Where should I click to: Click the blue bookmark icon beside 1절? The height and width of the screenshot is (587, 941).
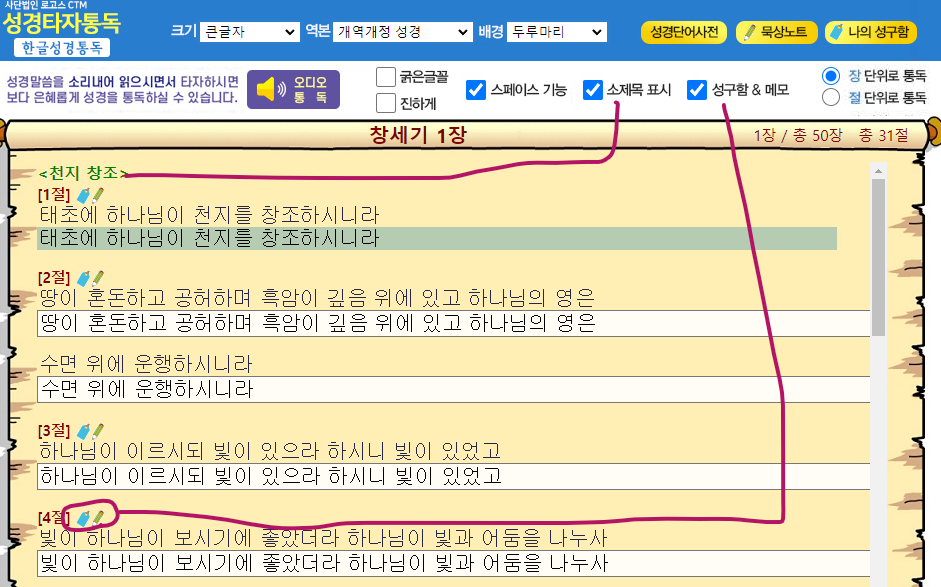[x=83, y=193]
